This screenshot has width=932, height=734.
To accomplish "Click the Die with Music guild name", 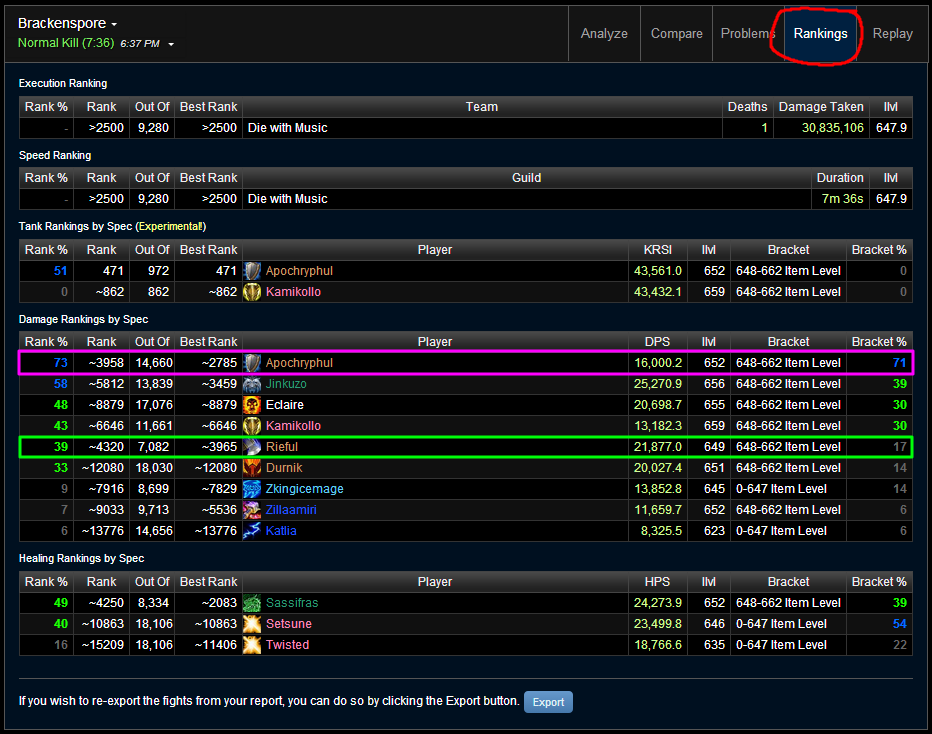I will tap(288, 199).
